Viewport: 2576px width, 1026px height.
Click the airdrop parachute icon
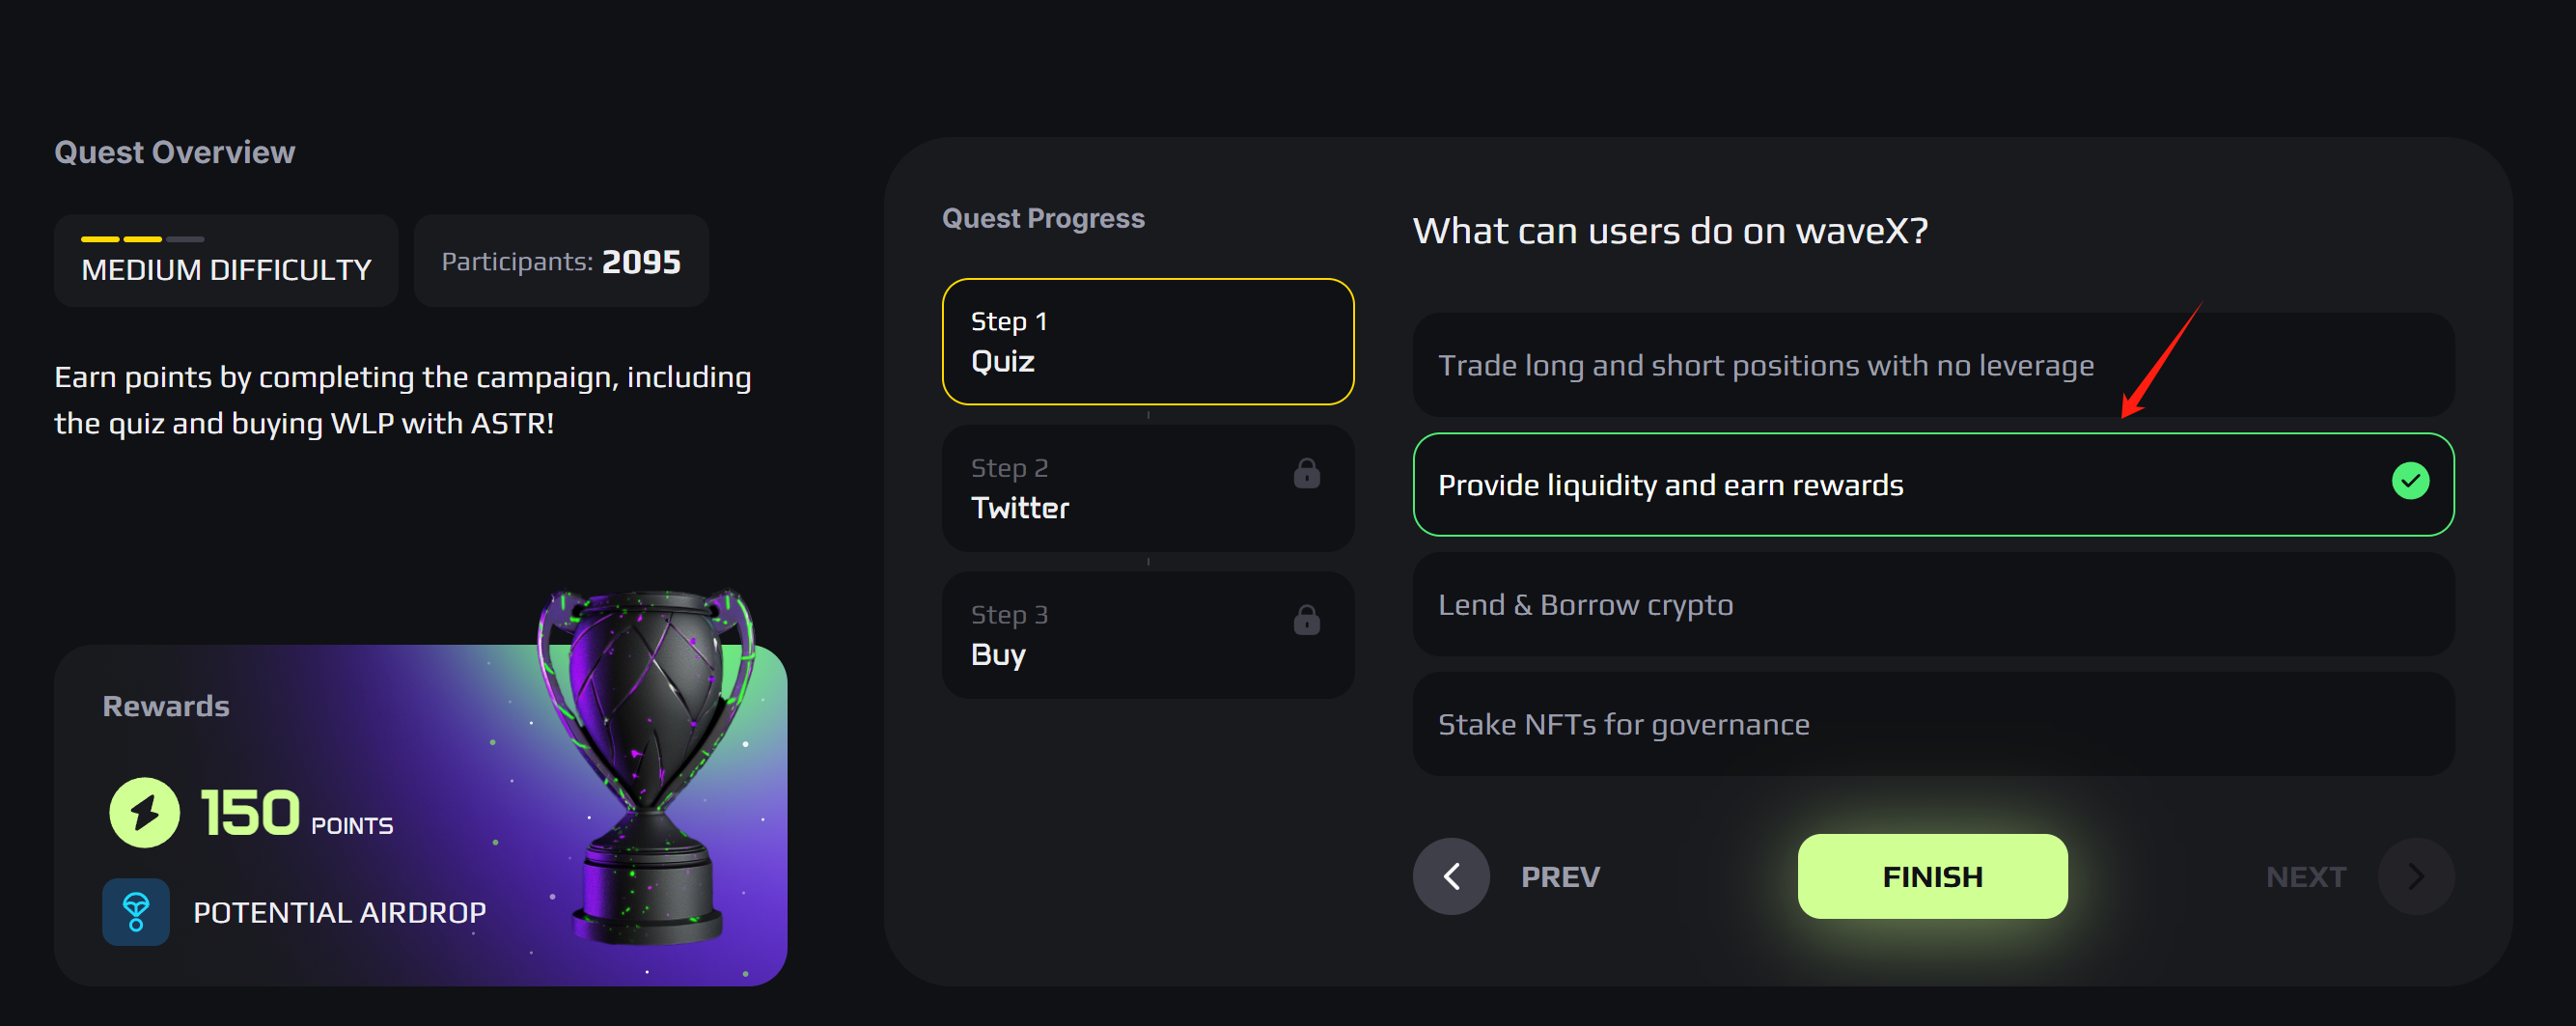(136, 911)
